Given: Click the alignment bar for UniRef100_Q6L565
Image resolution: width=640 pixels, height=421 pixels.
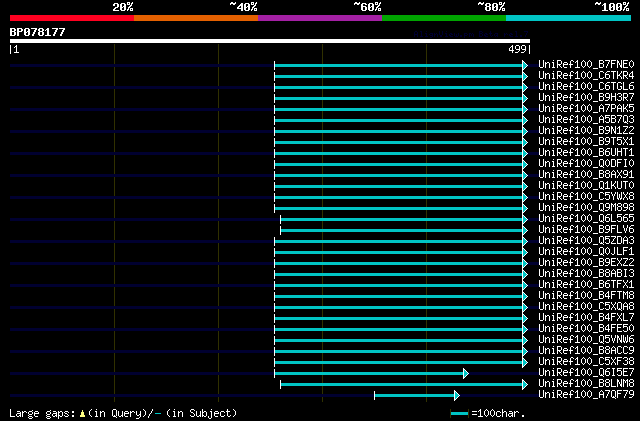Looking at the screenshot, I should tap(404, 220).
